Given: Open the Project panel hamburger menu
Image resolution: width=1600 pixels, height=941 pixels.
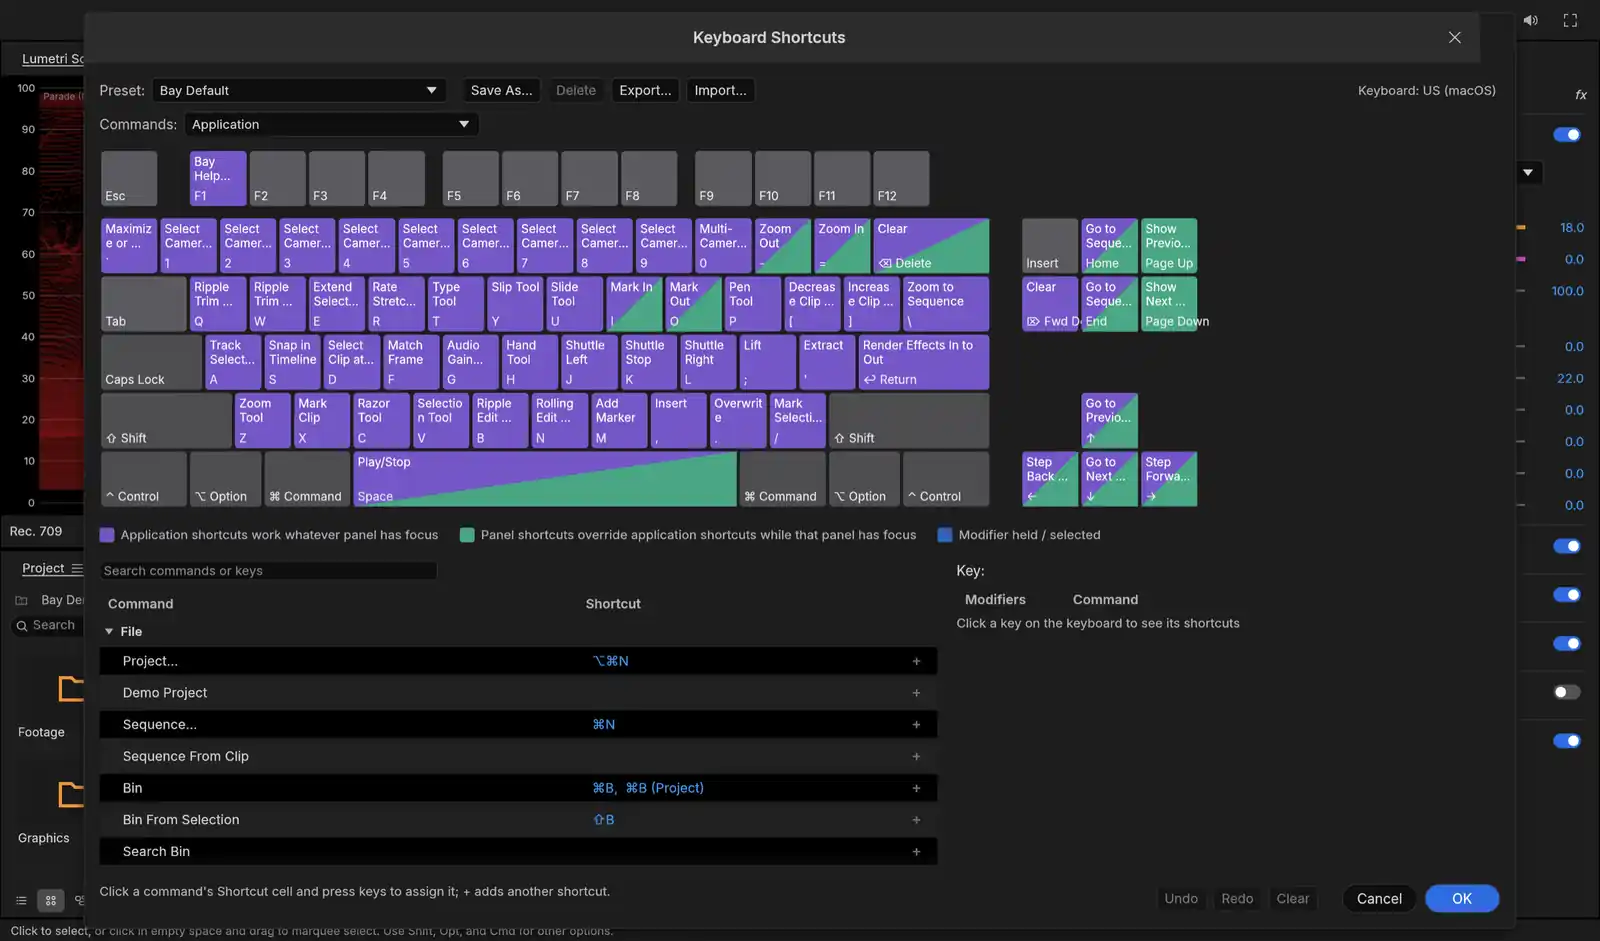Looking at the screenshot, I should pyautogui.click(x=77, y=568).
